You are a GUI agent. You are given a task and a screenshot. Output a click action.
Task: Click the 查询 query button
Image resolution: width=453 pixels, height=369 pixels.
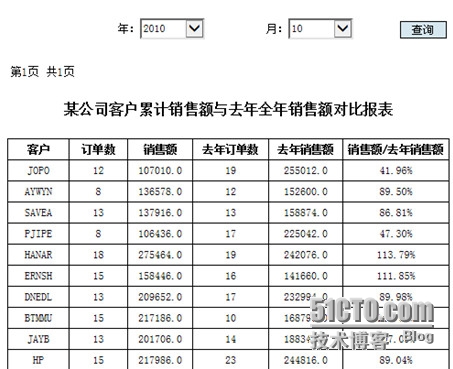point(423,30)
